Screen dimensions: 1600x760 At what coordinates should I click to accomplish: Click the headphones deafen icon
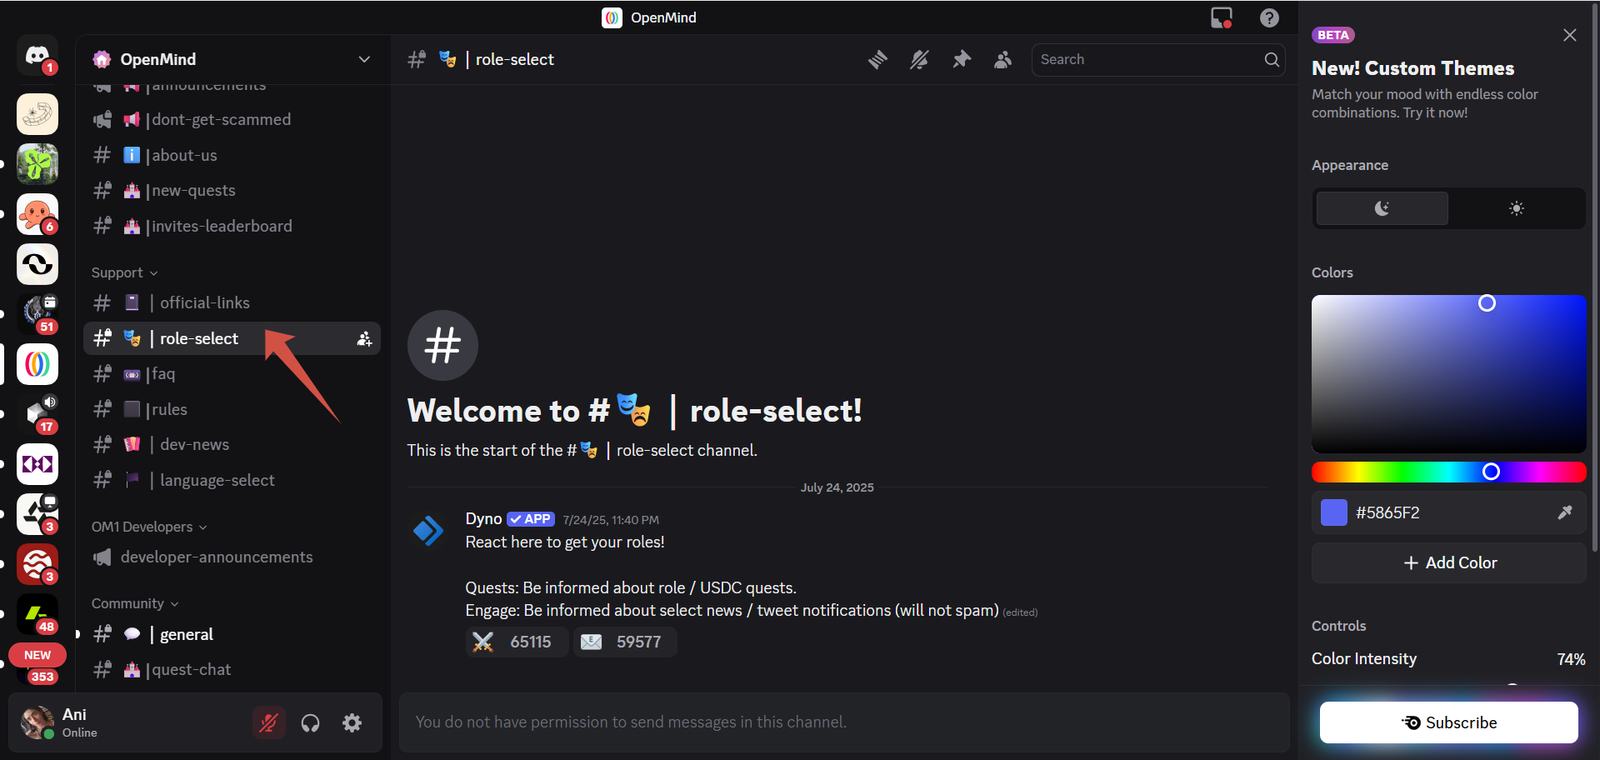click(x=310, y=723)
